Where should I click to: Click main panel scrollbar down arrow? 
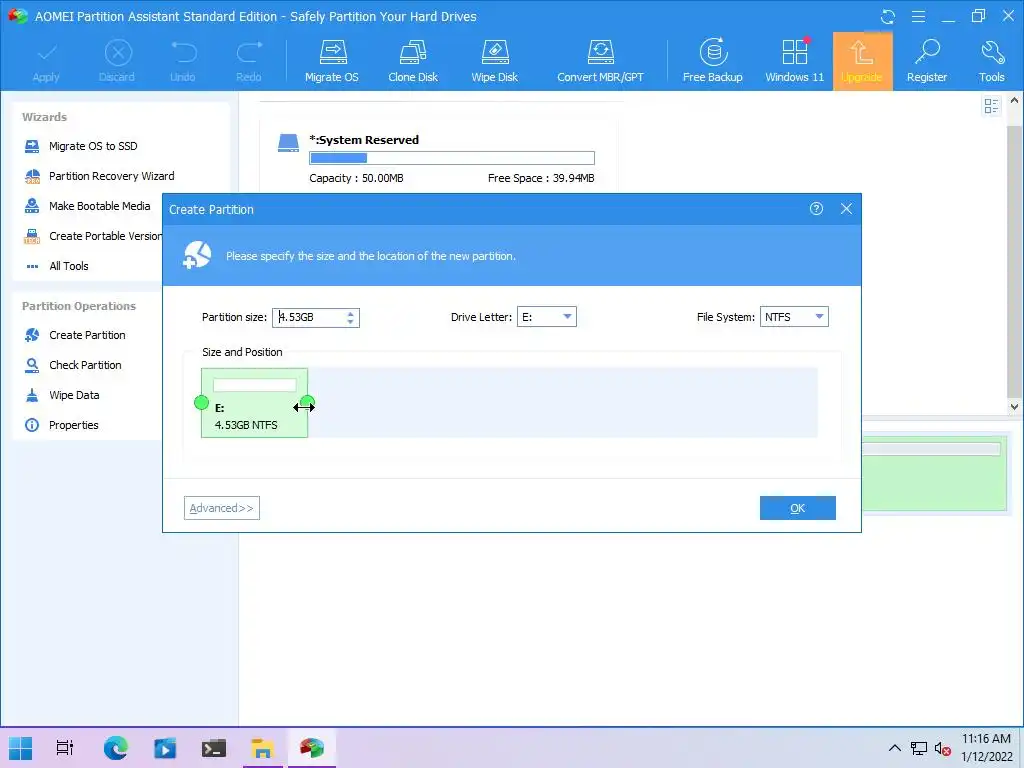coord(1014,406)
